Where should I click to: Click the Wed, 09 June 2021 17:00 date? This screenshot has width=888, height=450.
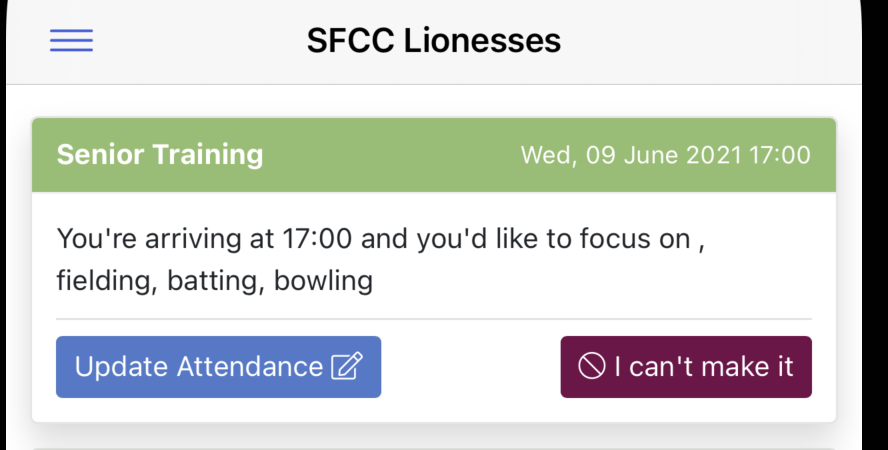click(665, 155)
